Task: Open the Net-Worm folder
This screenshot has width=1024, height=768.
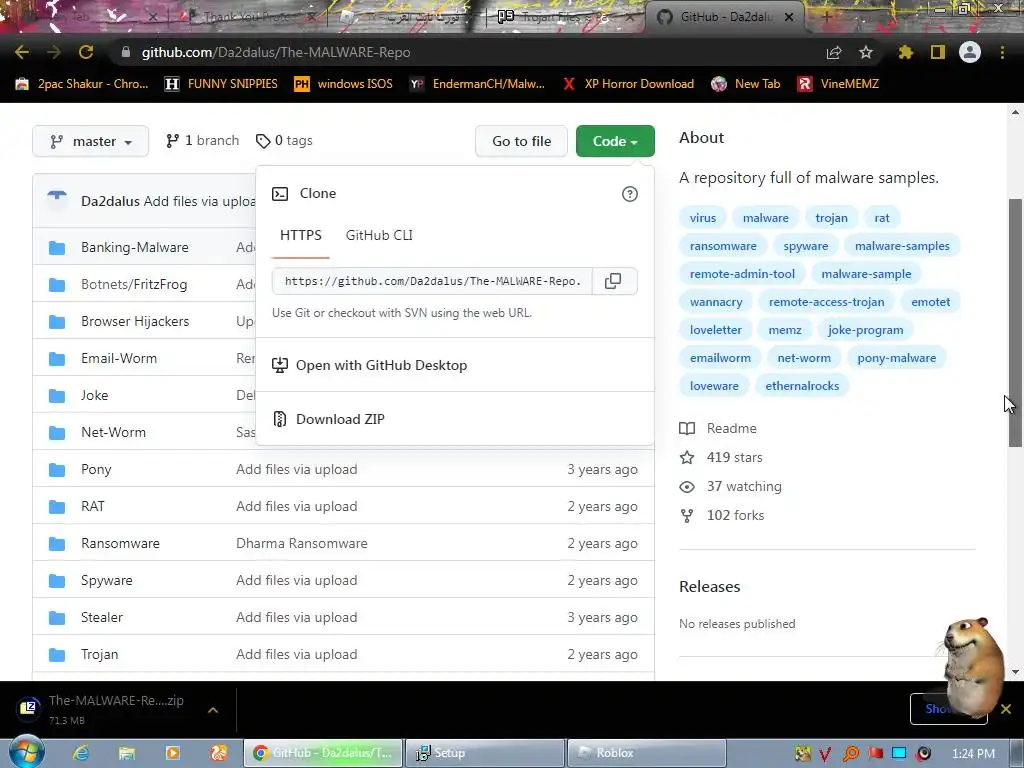Action: (x=113, y=432)
